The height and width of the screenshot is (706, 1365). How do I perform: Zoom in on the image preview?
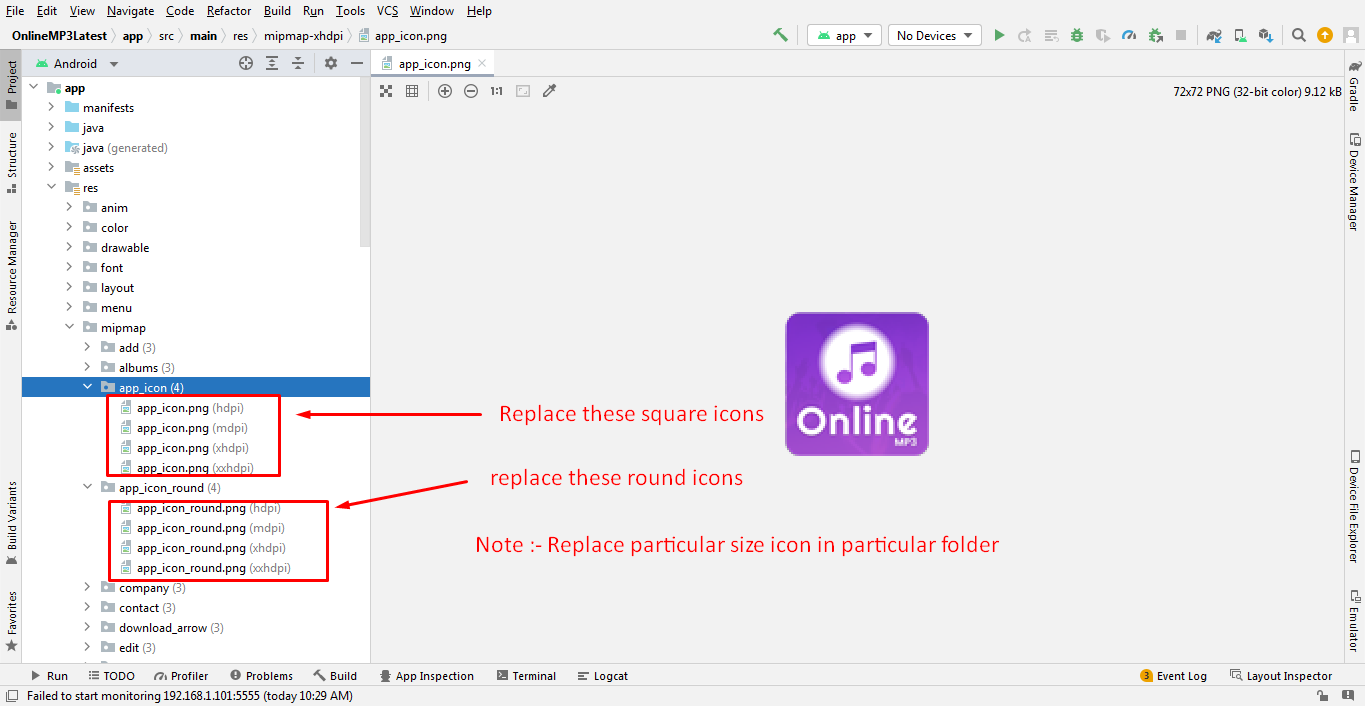click(445, 91)
